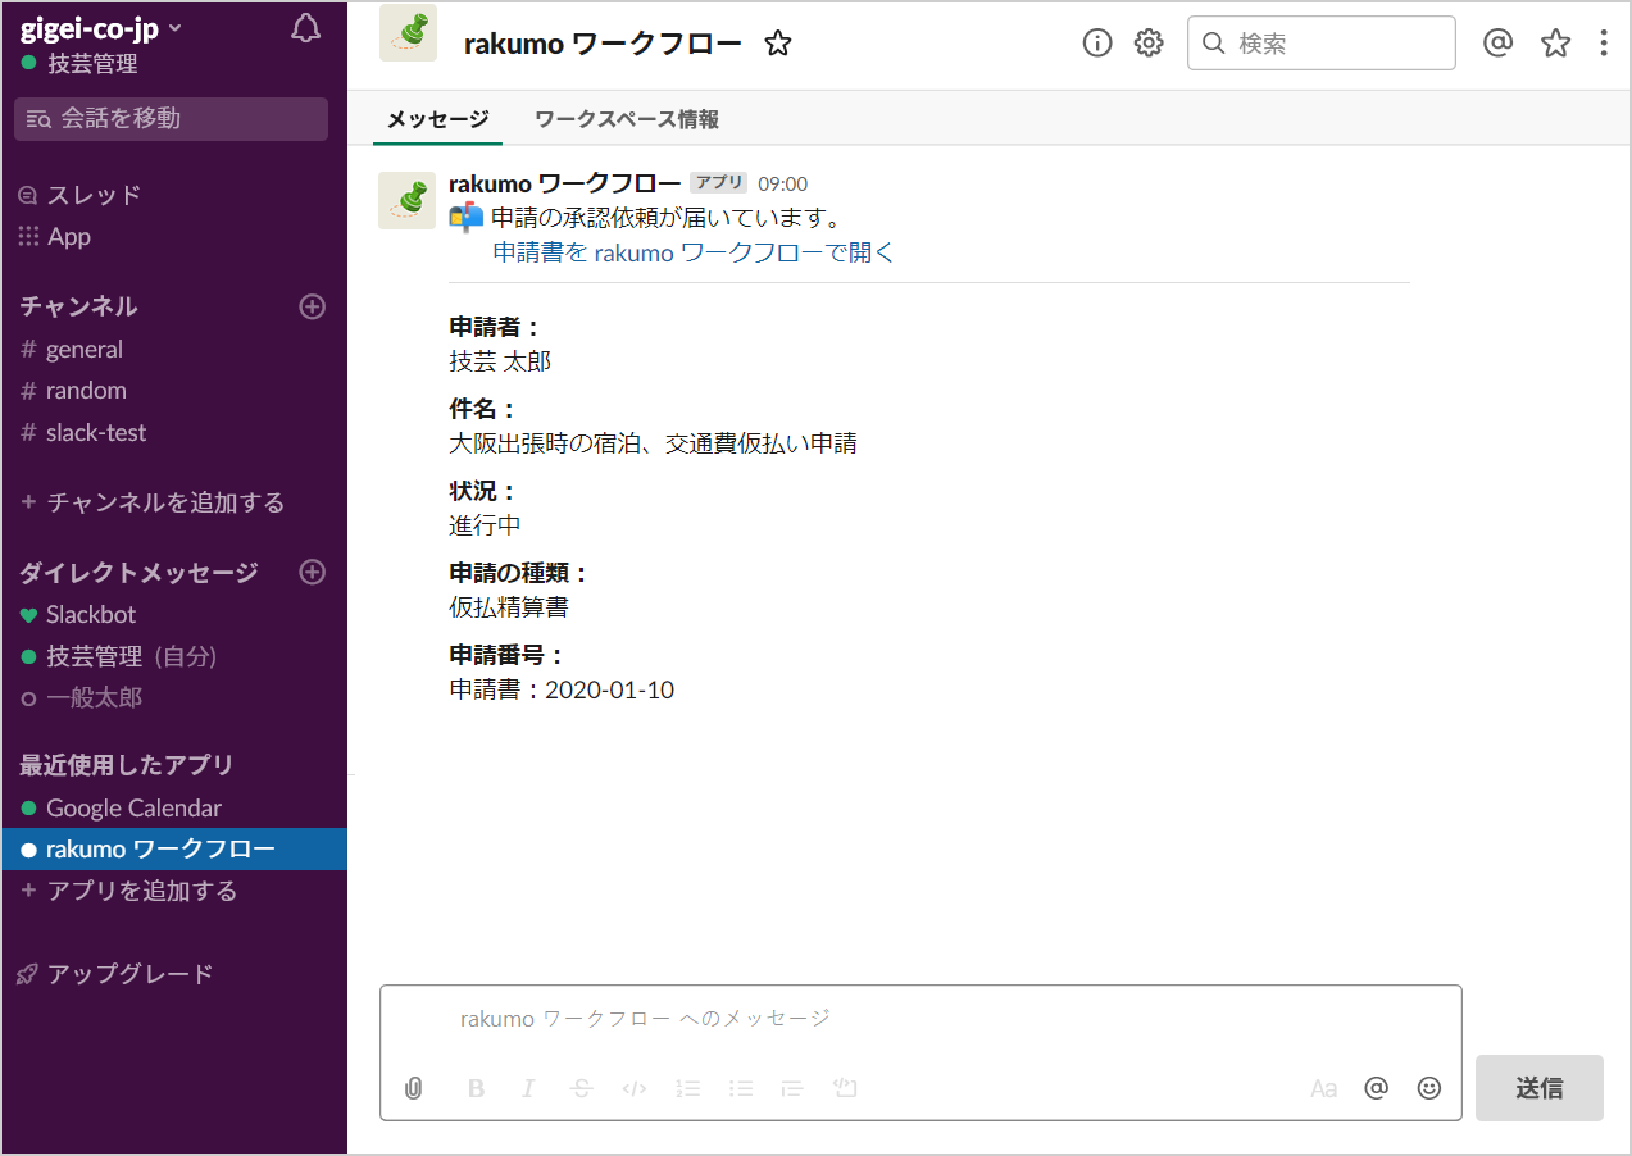Click the 09:00 message timestamp
1632x1156 pixels.
pyautogui.click(x=783, y=184)
